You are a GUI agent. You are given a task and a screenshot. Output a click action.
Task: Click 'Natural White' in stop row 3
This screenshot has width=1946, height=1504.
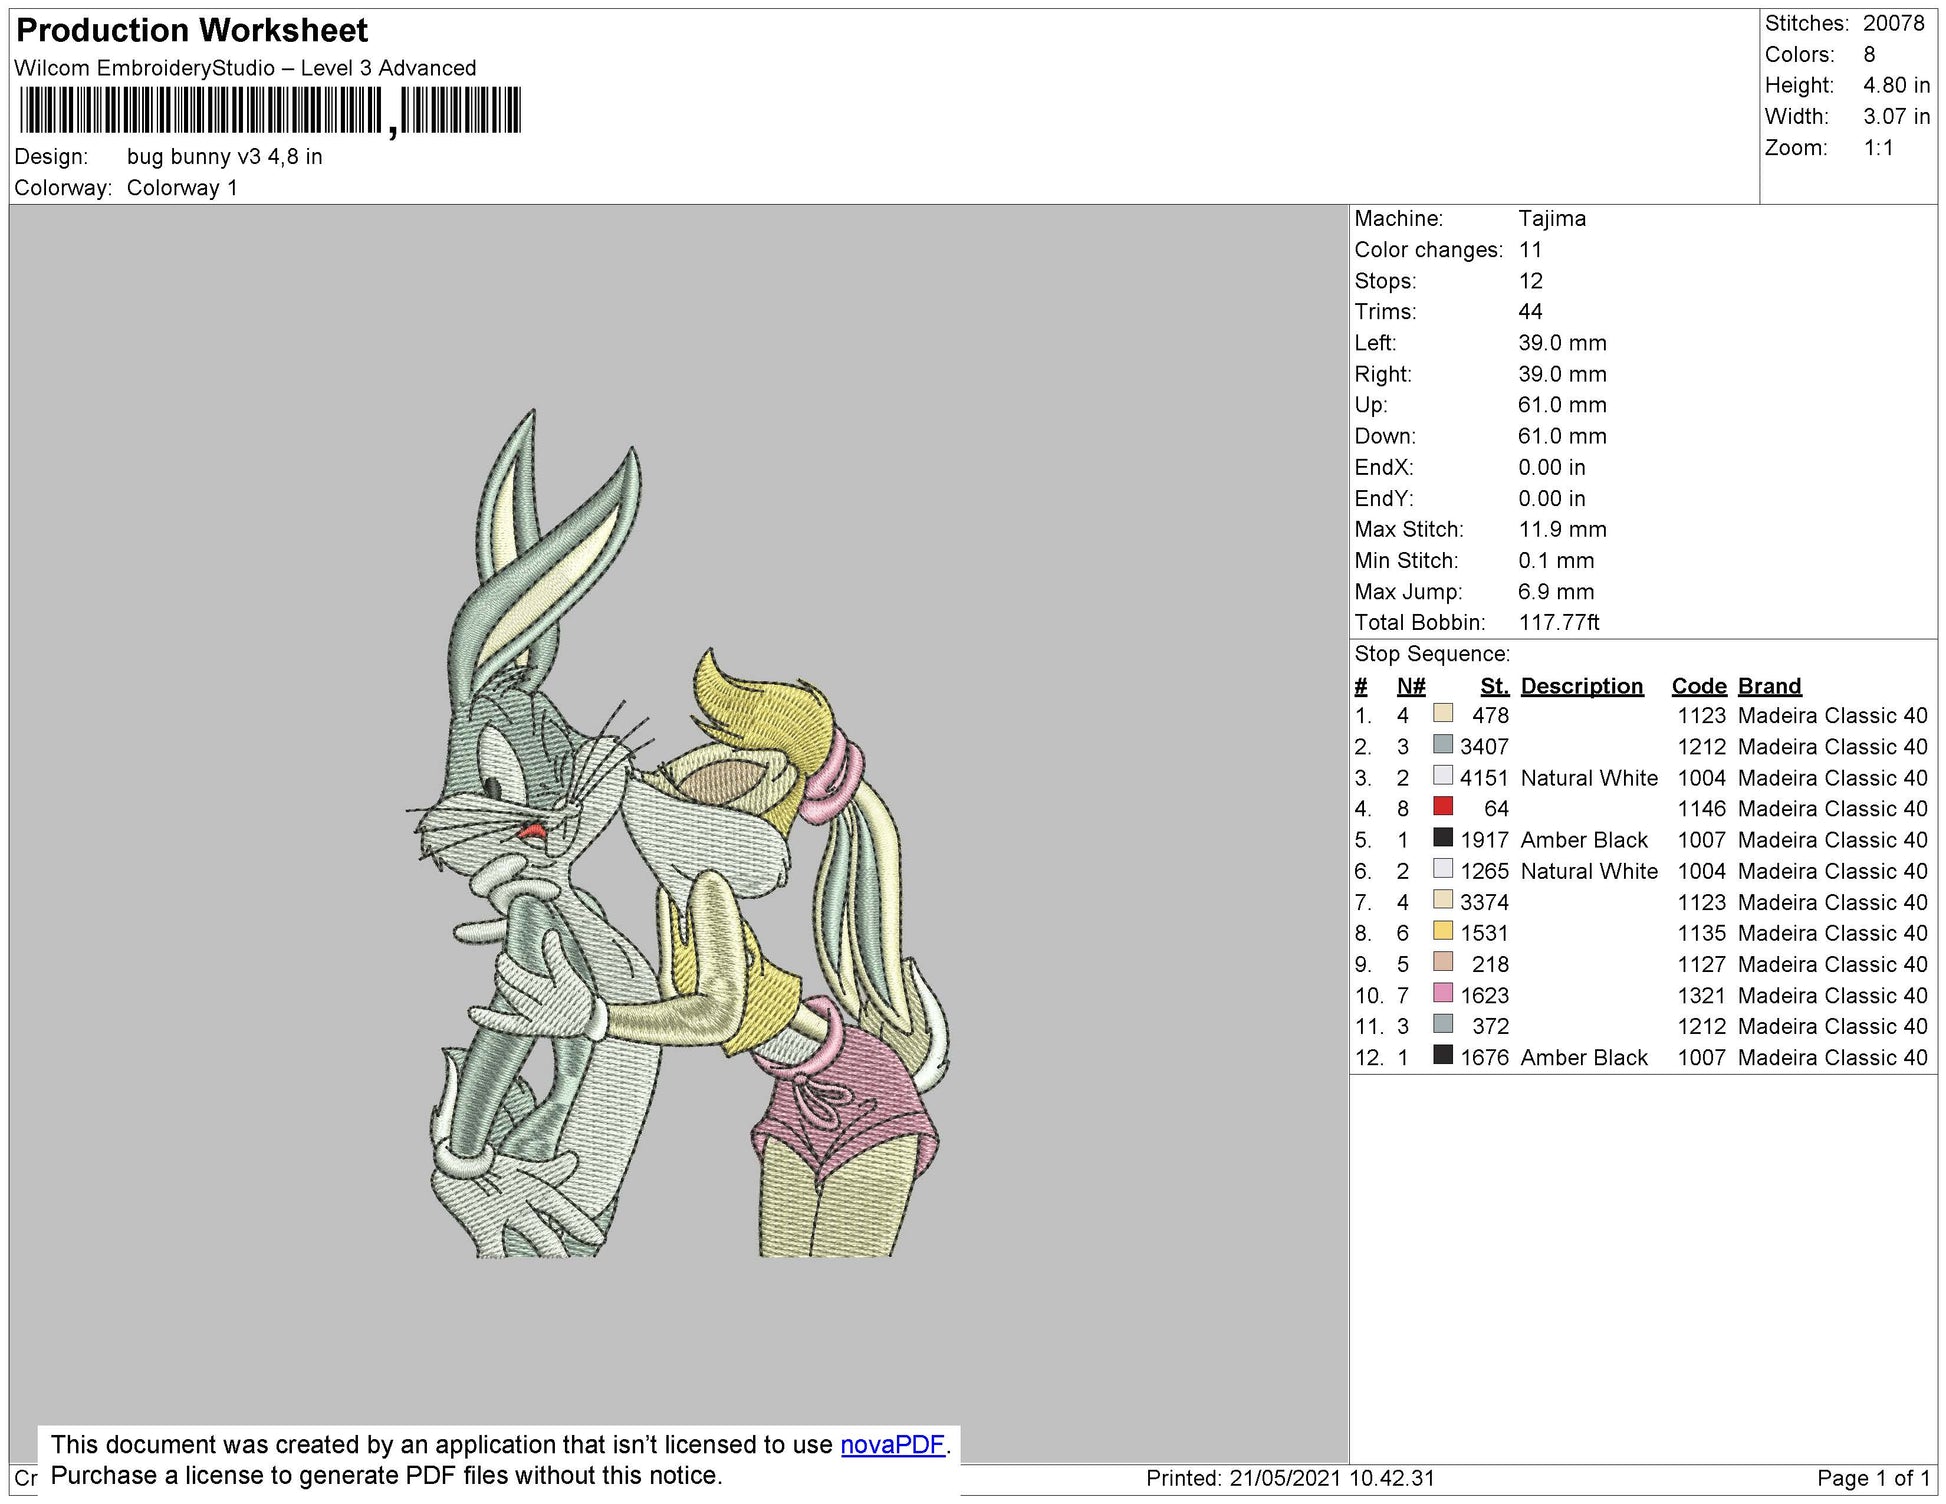(x=1589, y=778)
